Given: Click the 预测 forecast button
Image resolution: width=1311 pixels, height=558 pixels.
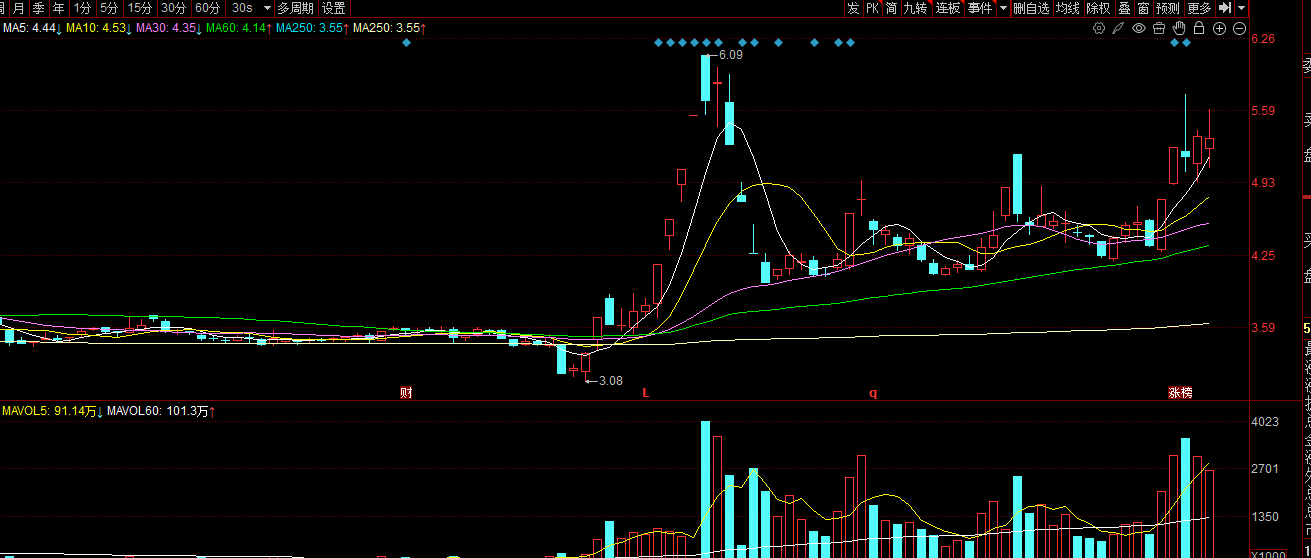Looking at the screenshot, I should click(x=1168, y=8).
